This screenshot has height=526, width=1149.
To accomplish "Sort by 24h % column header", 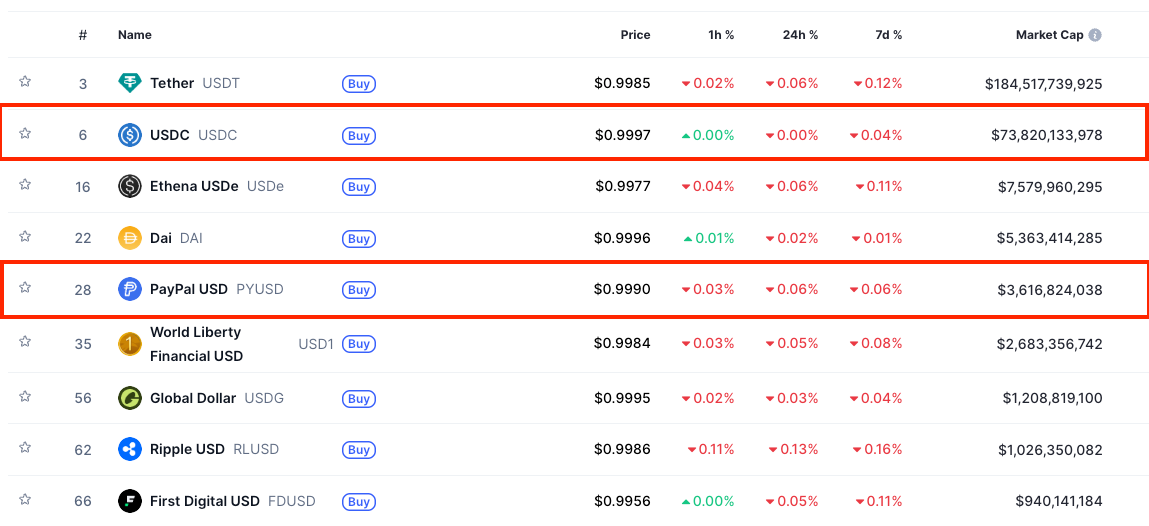I will (800, 35).
